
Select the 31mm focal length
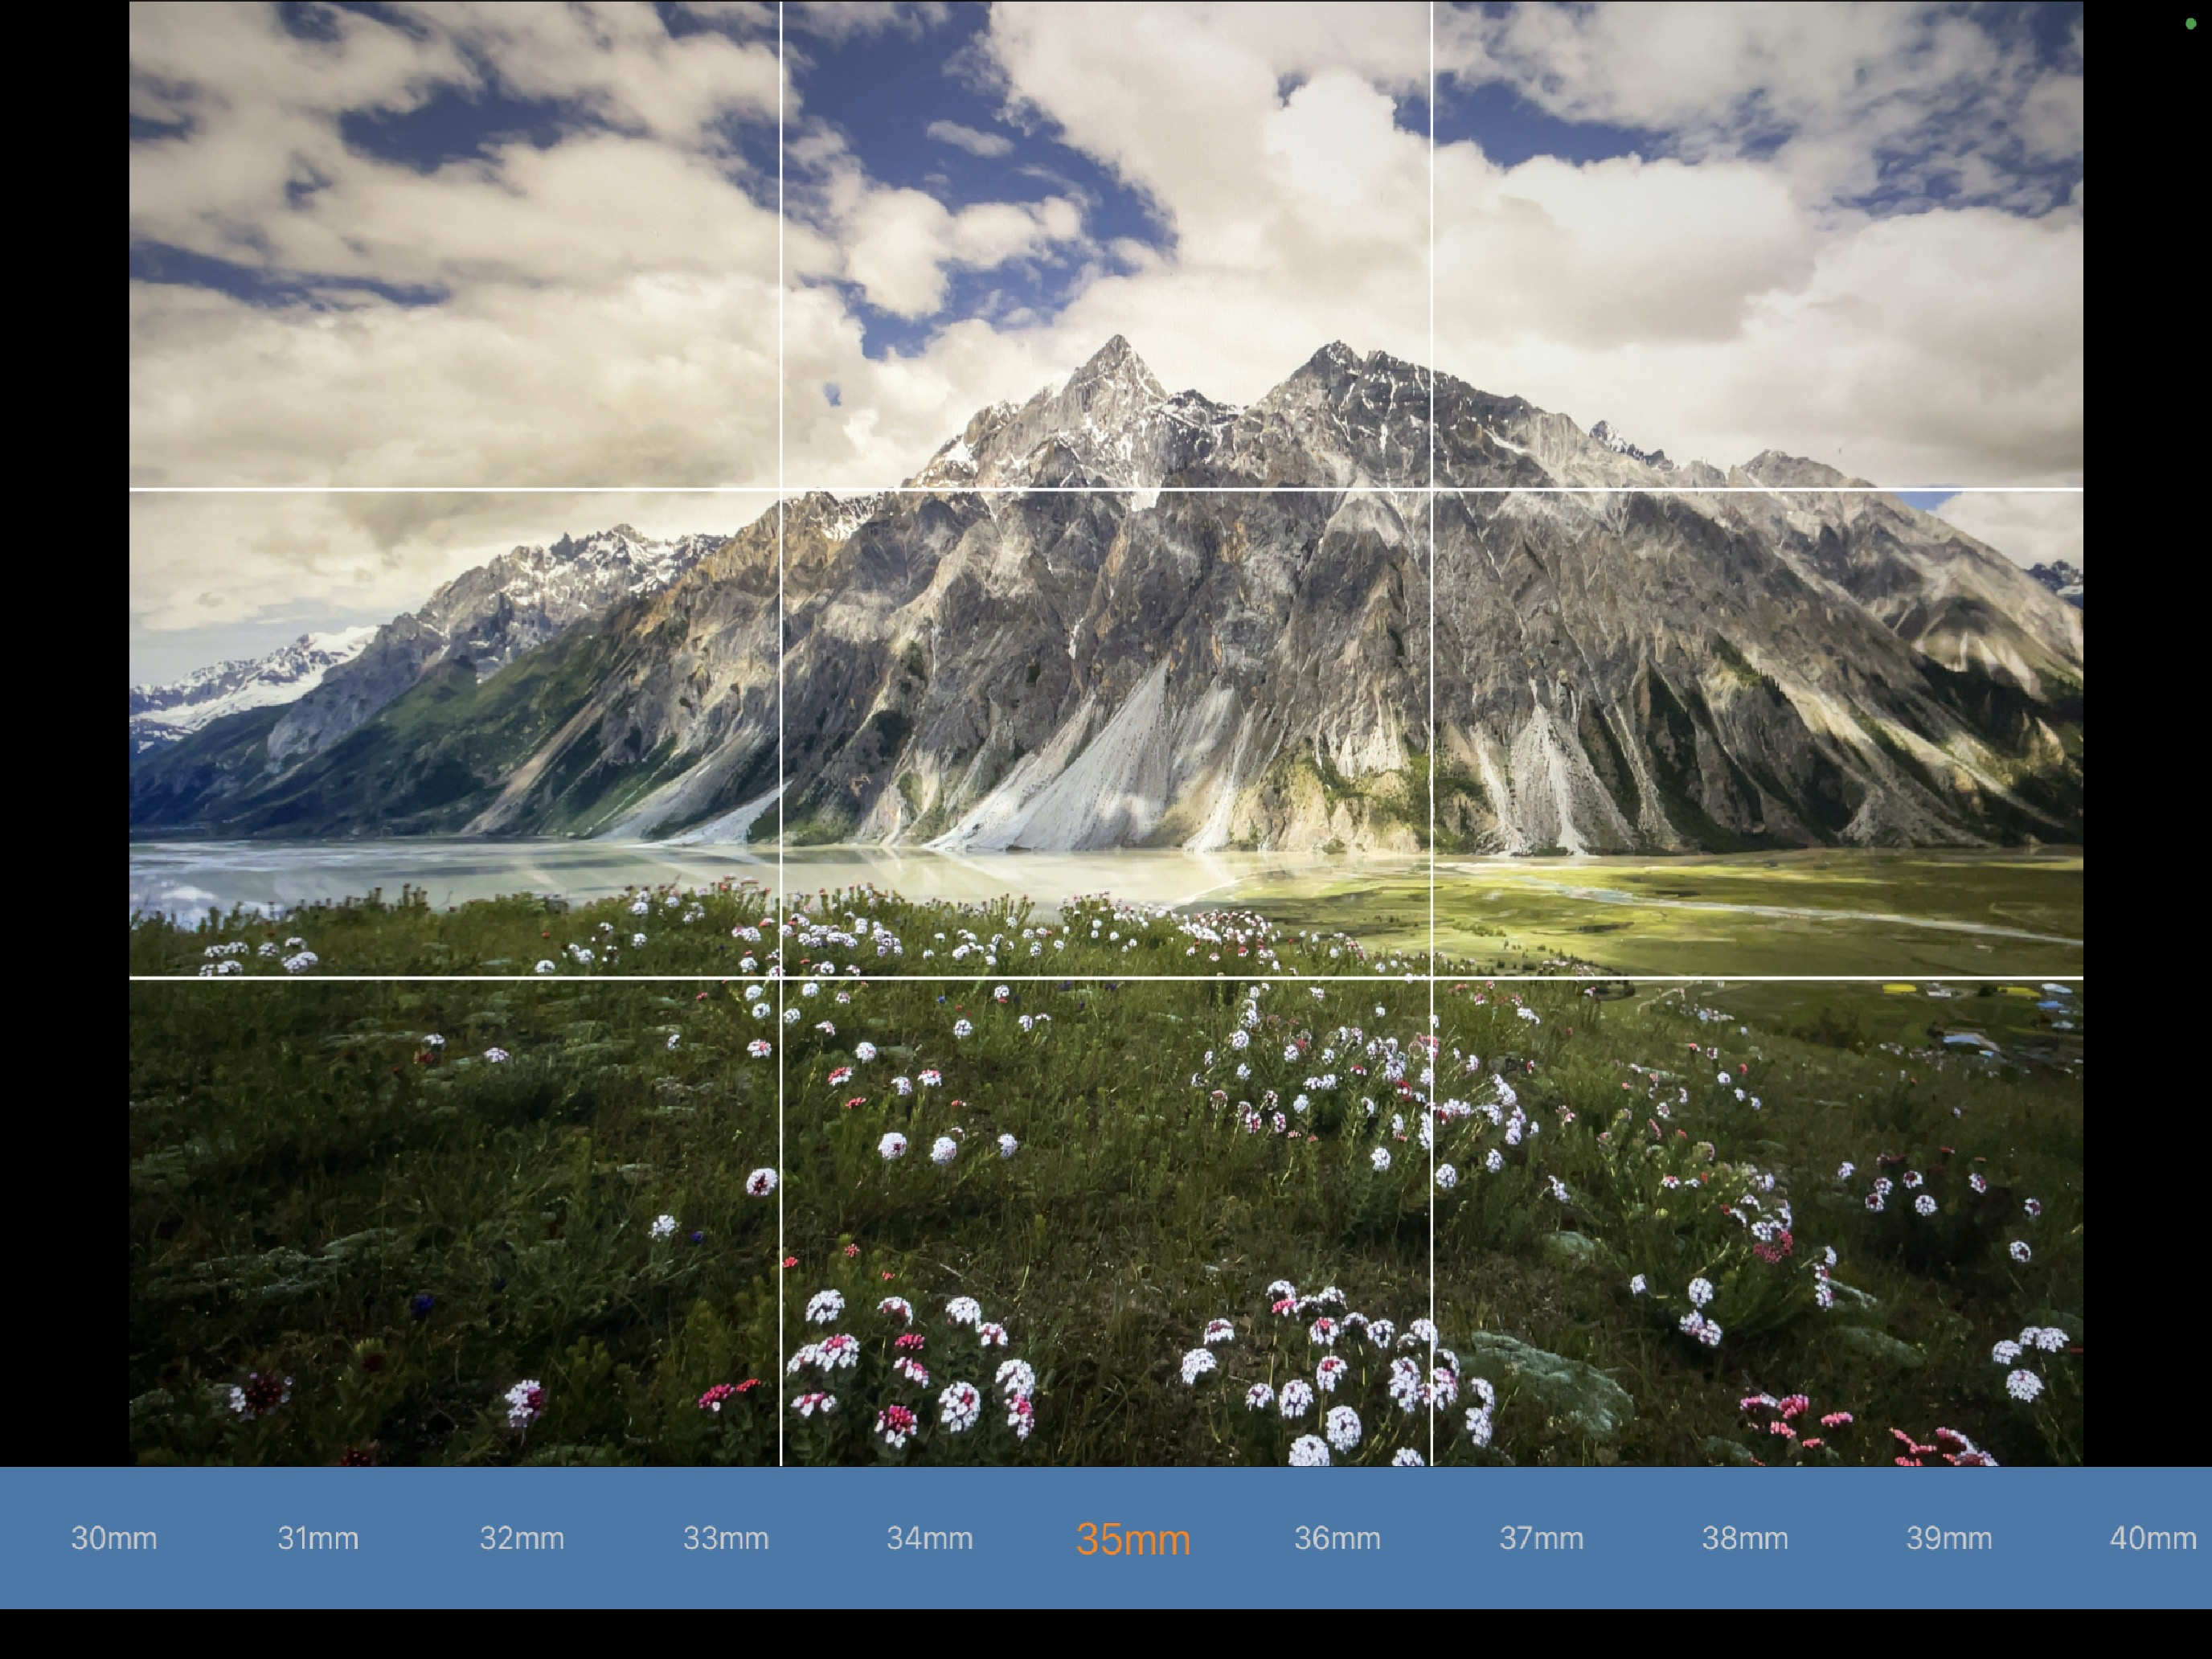pos(318,1538)
